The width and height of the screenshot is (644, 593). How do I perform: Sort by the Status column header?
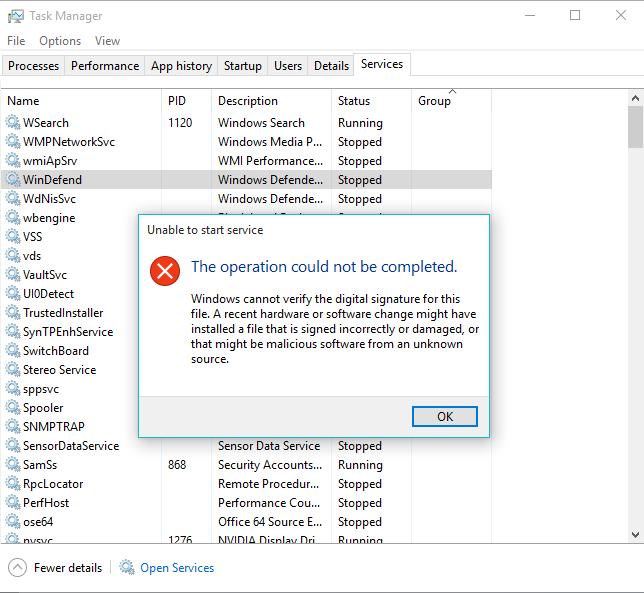pos(371,101)
